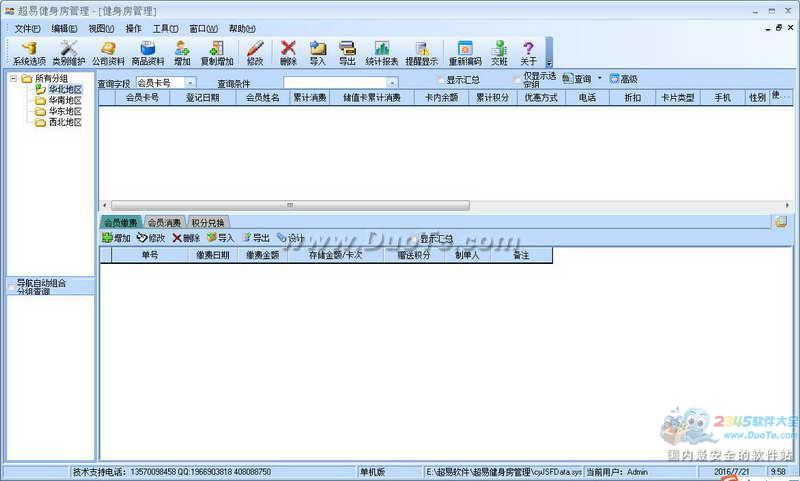Click the 制单人 column header
The height and width of the screenshot is (481, 800).
click(467, 255)
